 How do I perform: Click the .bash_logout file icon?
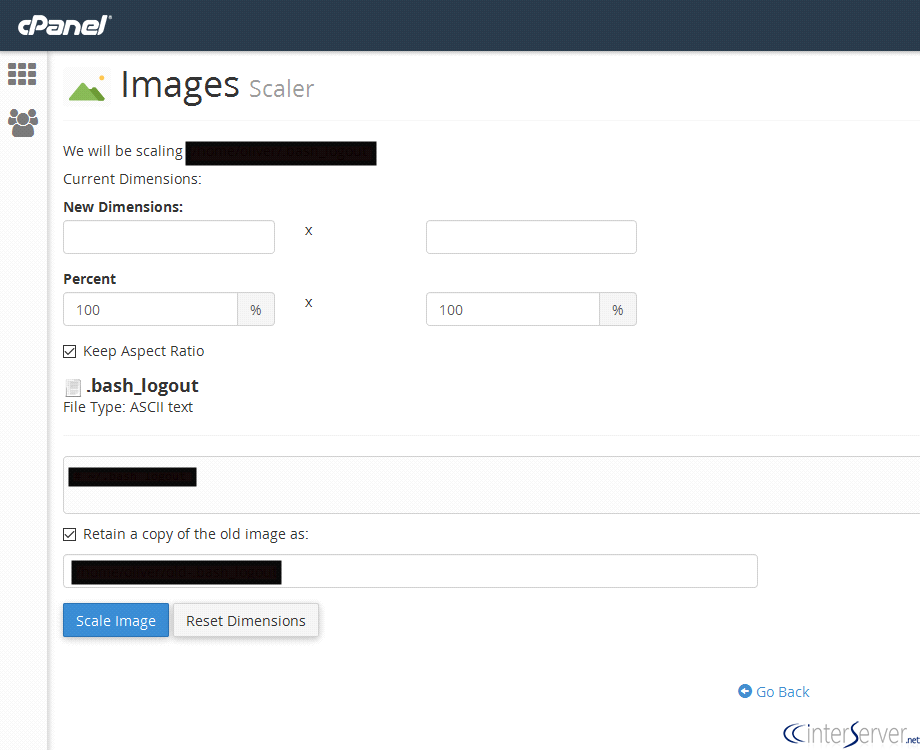(x=73, y=387)
